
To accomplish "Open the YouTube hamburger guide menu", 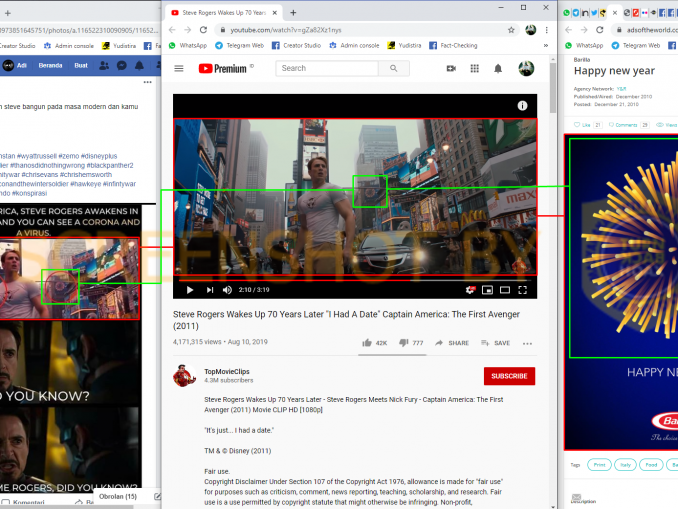I will pyautogui.click(x=179, y=68).
